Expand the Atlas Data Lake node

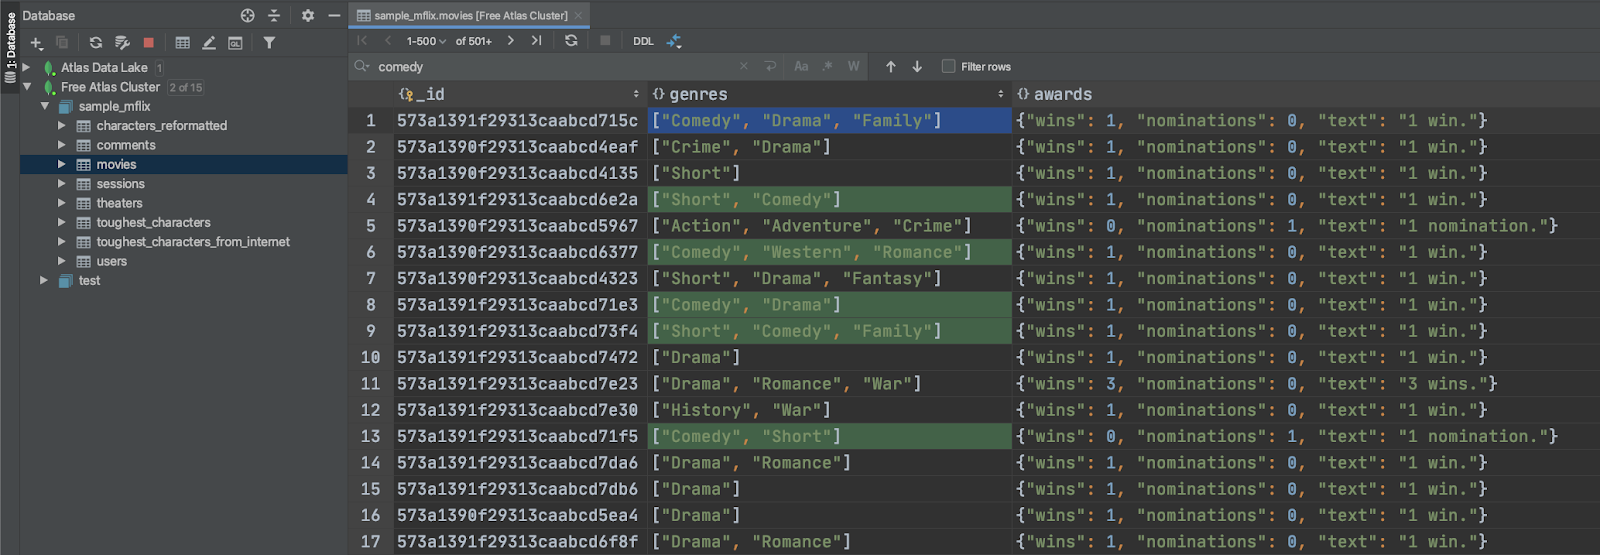coord(26,68)
